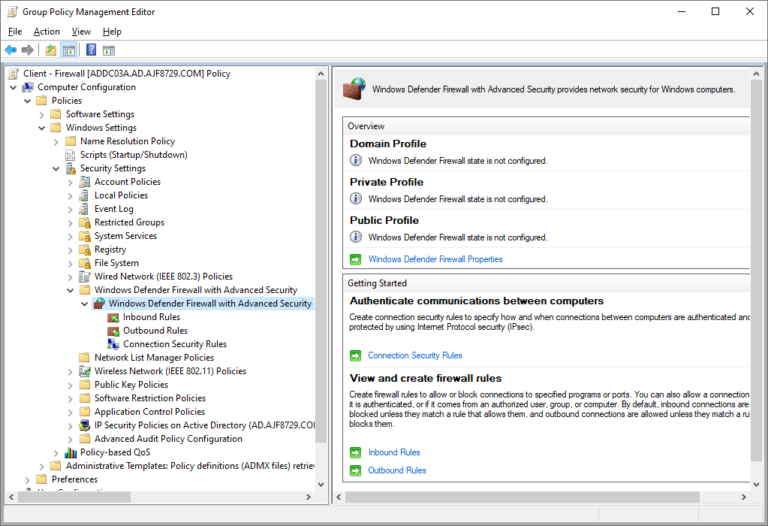Screen dimensions: 768x526
Task: Click the Outbound Rules icon in tree
Action: pos(113,331)
